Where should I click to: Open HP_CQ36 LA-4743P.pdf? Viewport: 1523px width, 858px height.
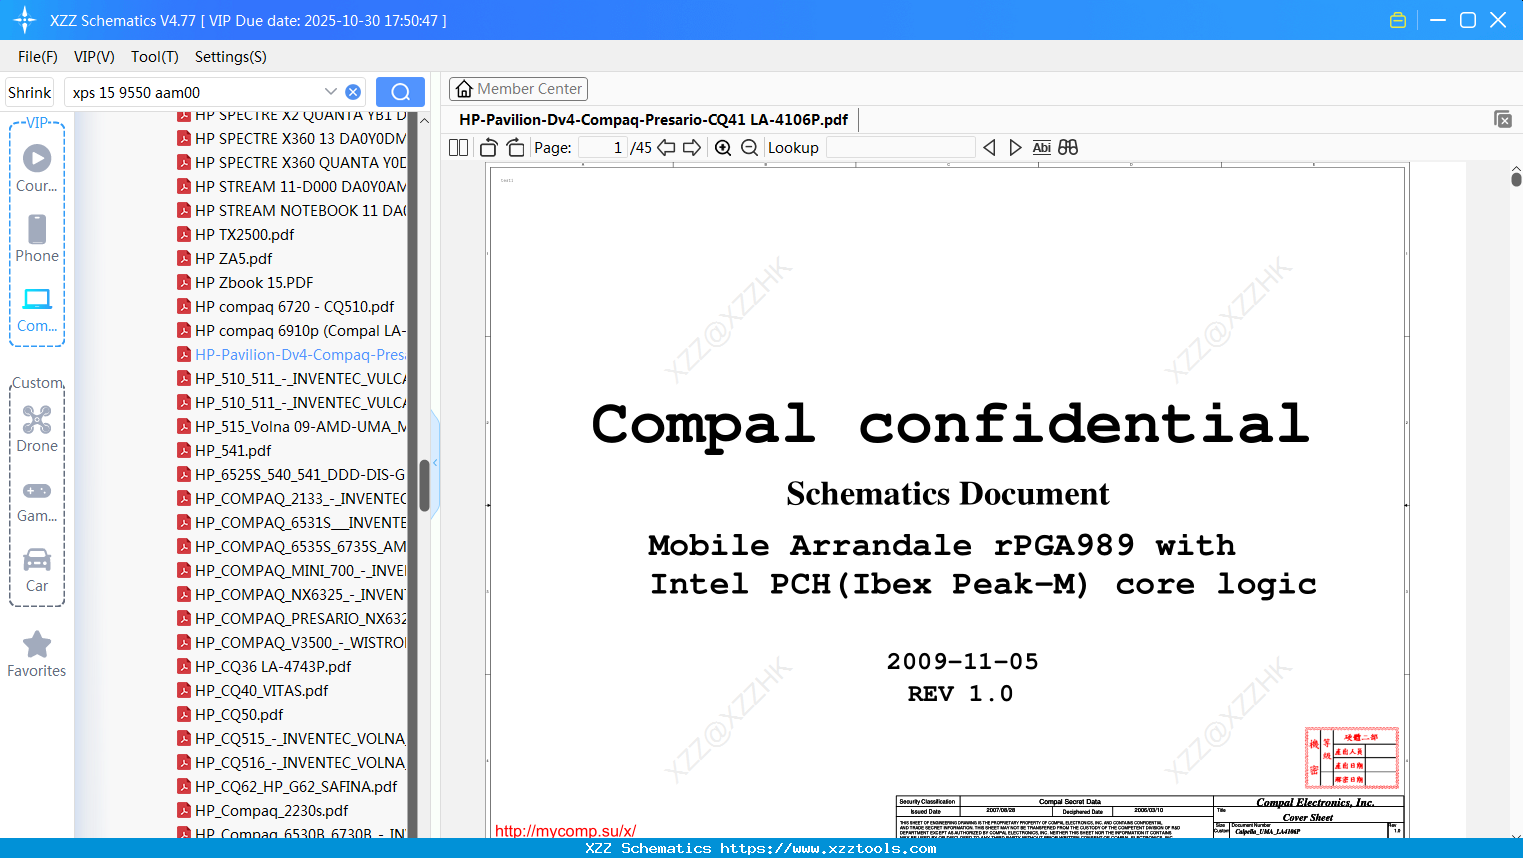264,666
